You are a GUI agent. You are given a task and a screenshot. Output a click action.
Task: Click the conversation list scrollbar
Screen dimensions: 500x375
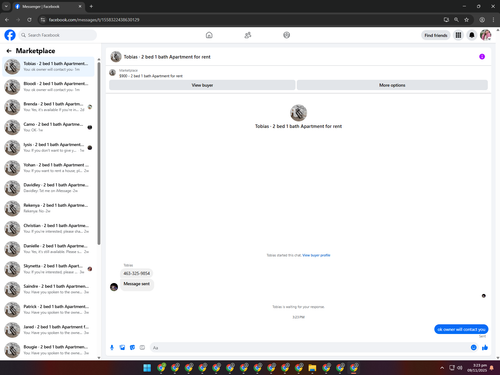pos(99,153)
